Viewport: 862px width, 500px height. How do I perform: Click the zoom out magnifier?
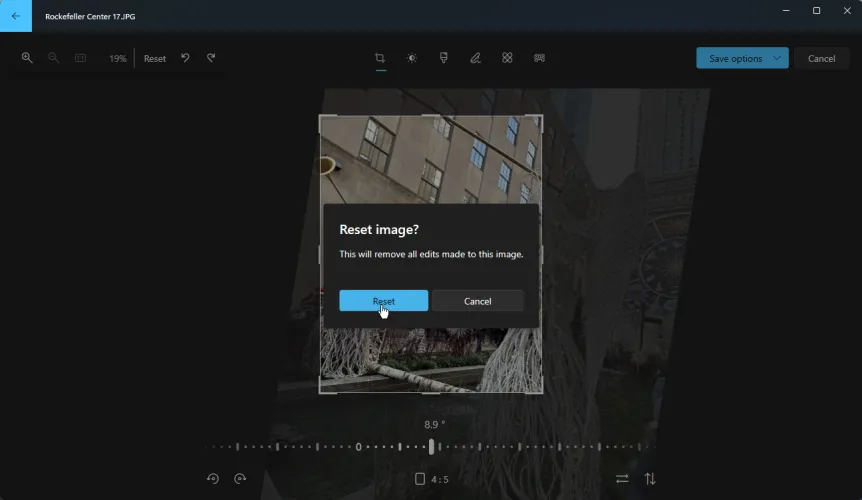[x=53, y=58]
